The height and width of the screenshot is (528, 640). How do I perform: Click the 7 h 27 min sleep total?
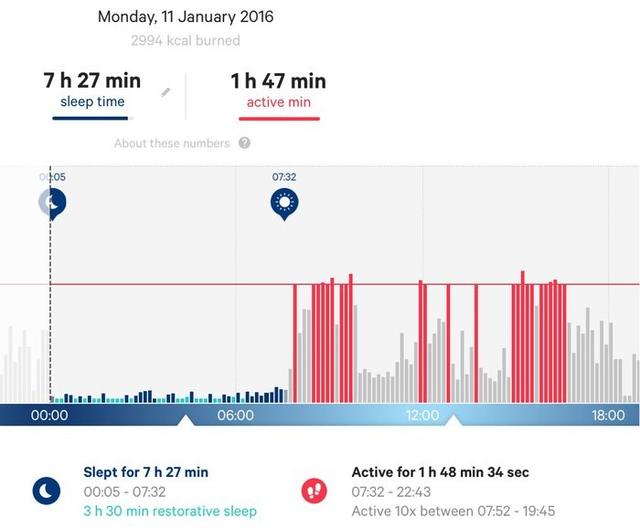point(92,80)
